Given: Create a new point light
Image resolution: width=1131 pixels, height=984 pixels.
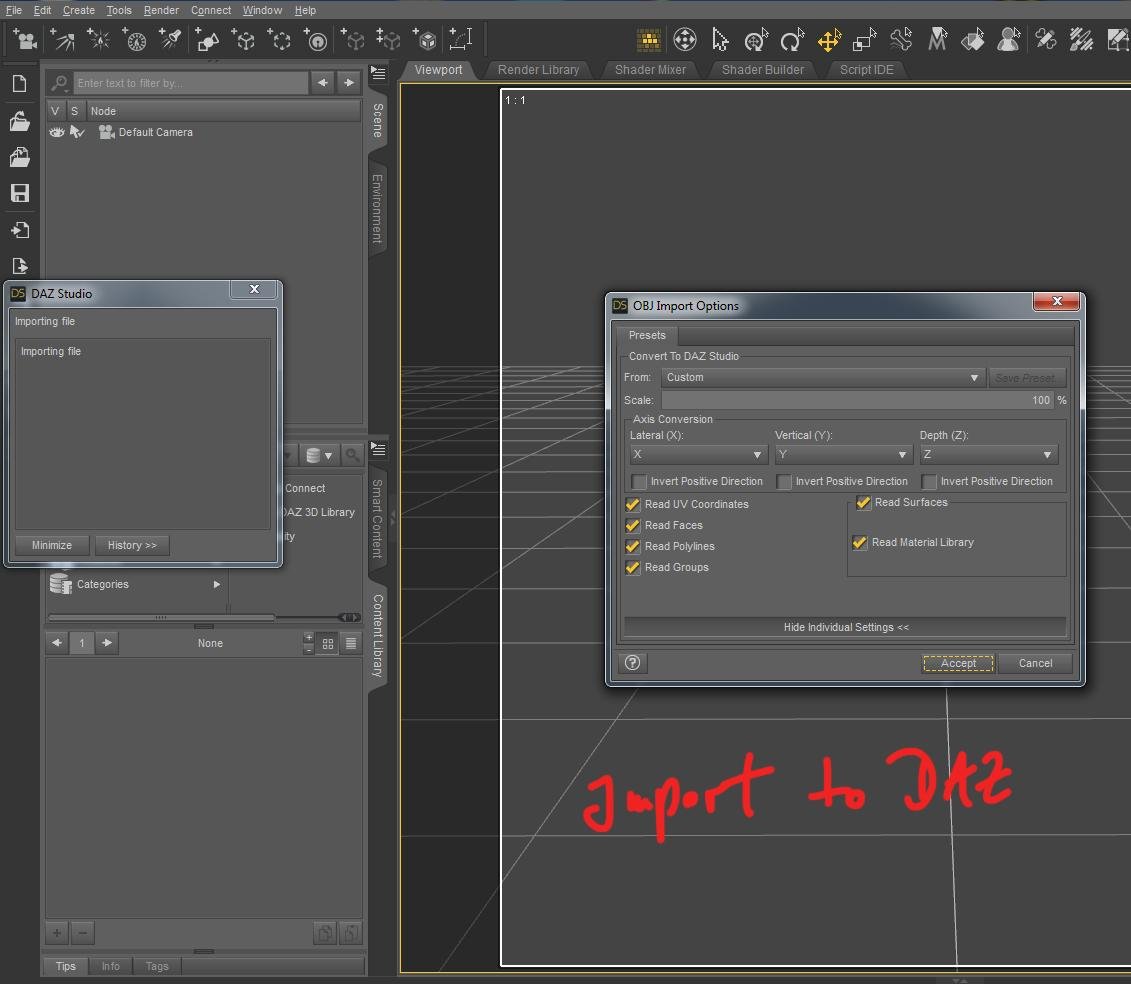Looking at the screenshot, I should coord(98,39).
